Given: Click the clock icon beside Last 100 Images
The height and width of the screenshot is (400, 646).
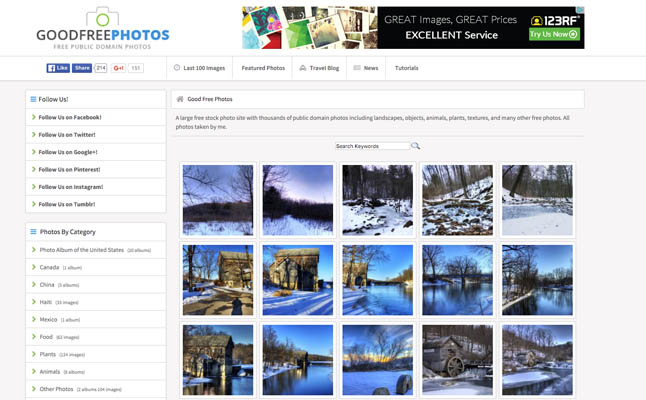Looking at the screenshot, I should click(x=177, y=68).
